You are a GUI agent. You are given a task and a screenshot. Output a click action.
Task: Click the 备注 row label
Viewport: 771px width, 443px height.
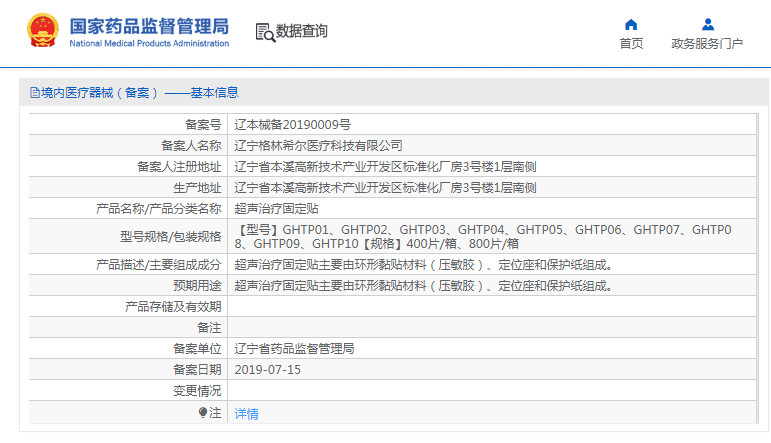209,327
